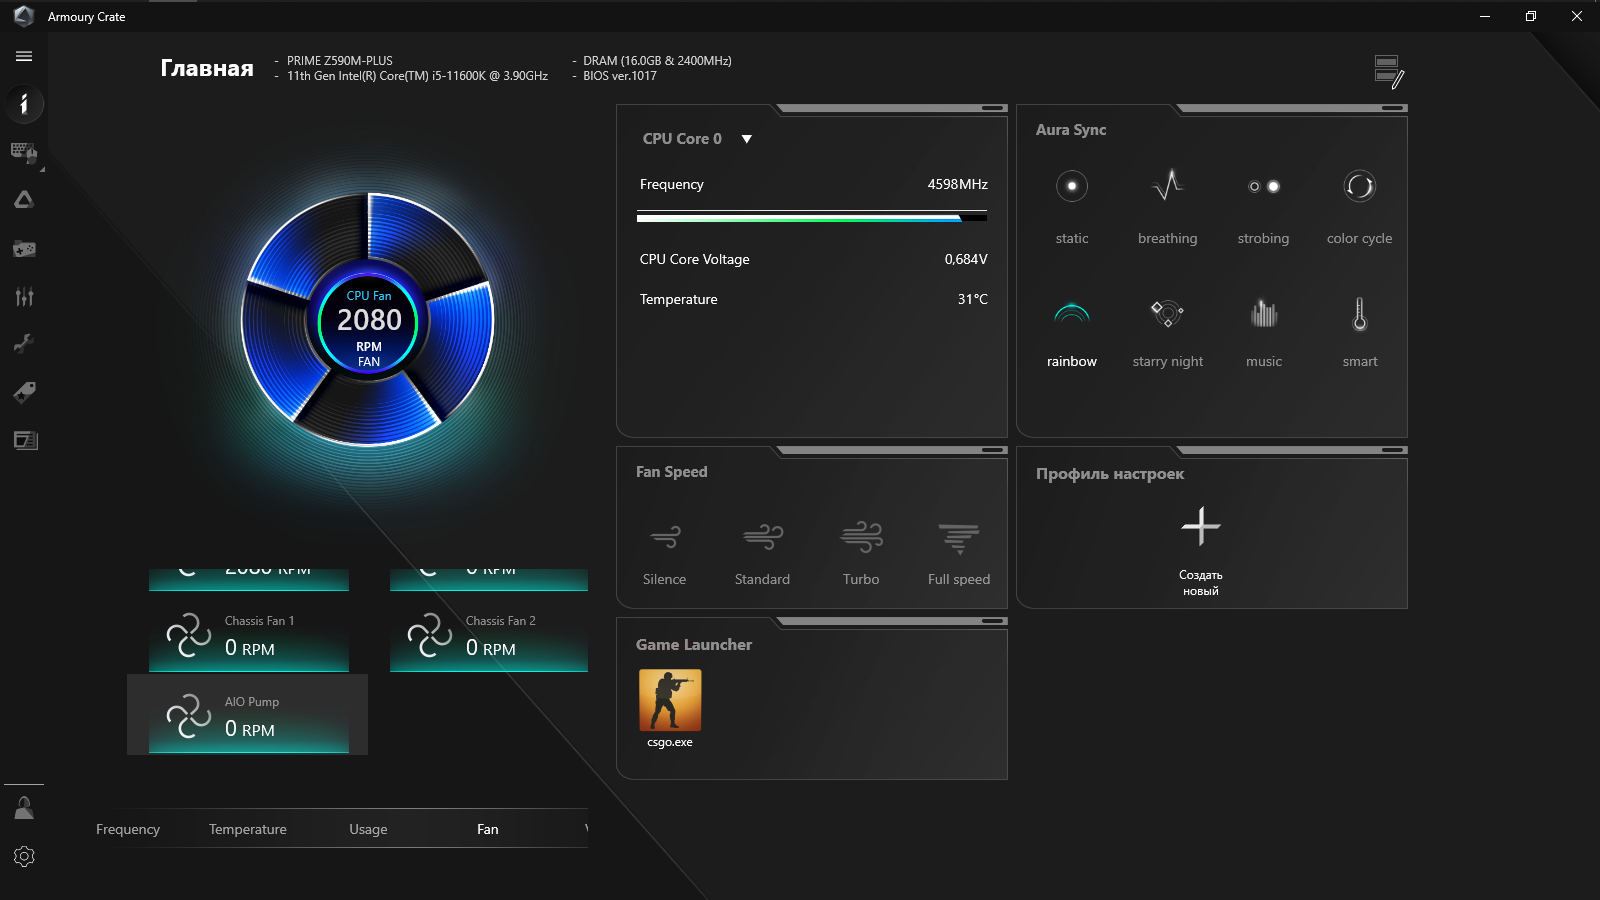The height and width of the screenshot is (900, 1600).
Task: Open user profile icon in sidebar
Action: (24, 808)
